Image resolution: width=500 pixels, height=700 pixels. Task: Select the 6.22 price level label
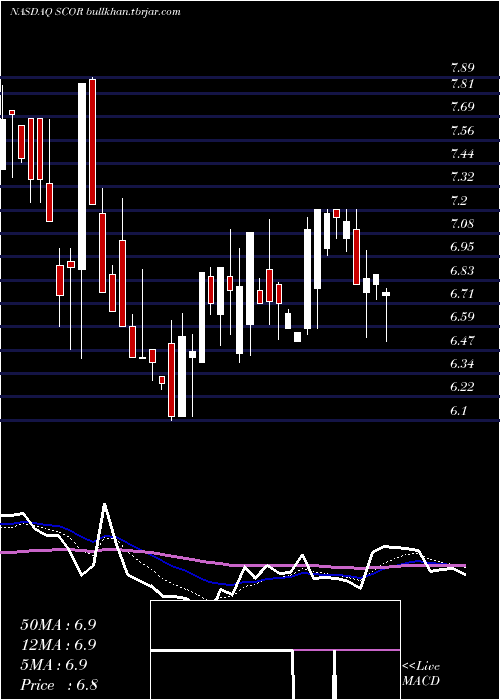(x=462, y=387)
